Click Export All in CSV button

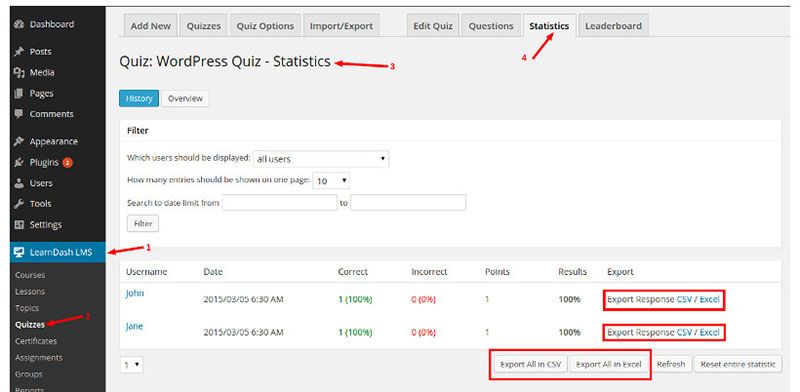[531, 364]
